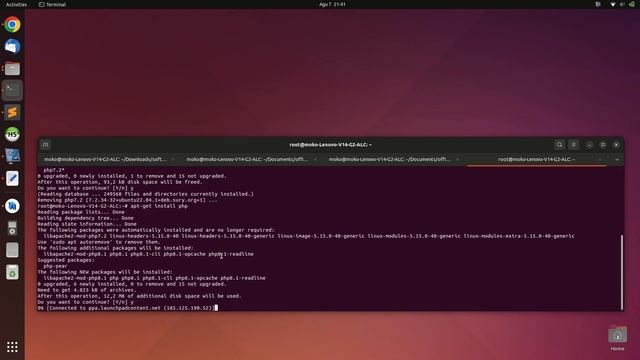Click 'php-pear' in terminal output
This screenshot has height=360, width=640.
coord(56,266)
